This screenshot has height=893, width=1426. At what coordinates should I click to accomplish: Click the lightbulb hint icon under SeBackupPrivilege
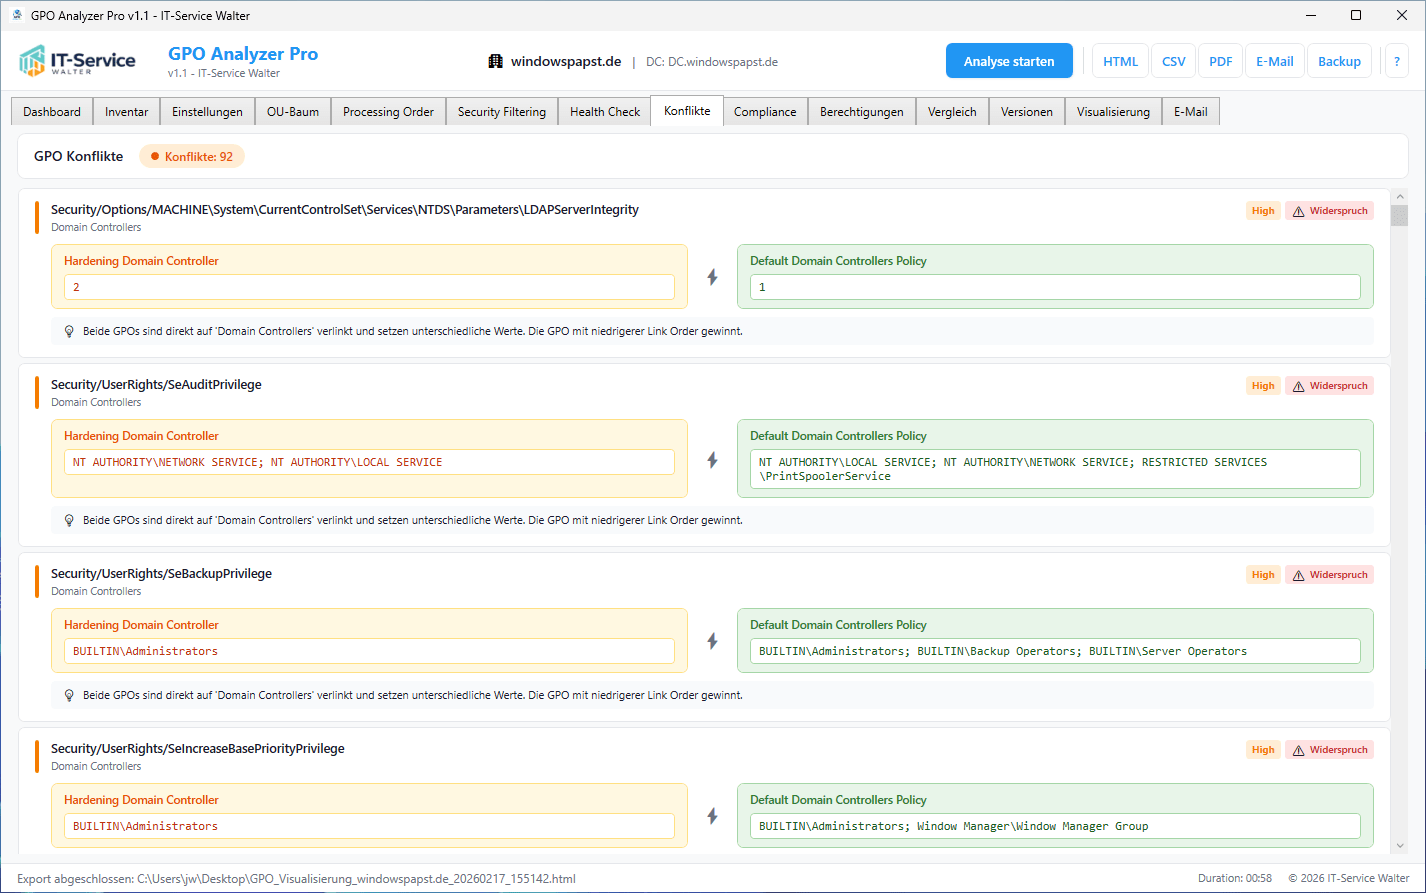[69, 695]
